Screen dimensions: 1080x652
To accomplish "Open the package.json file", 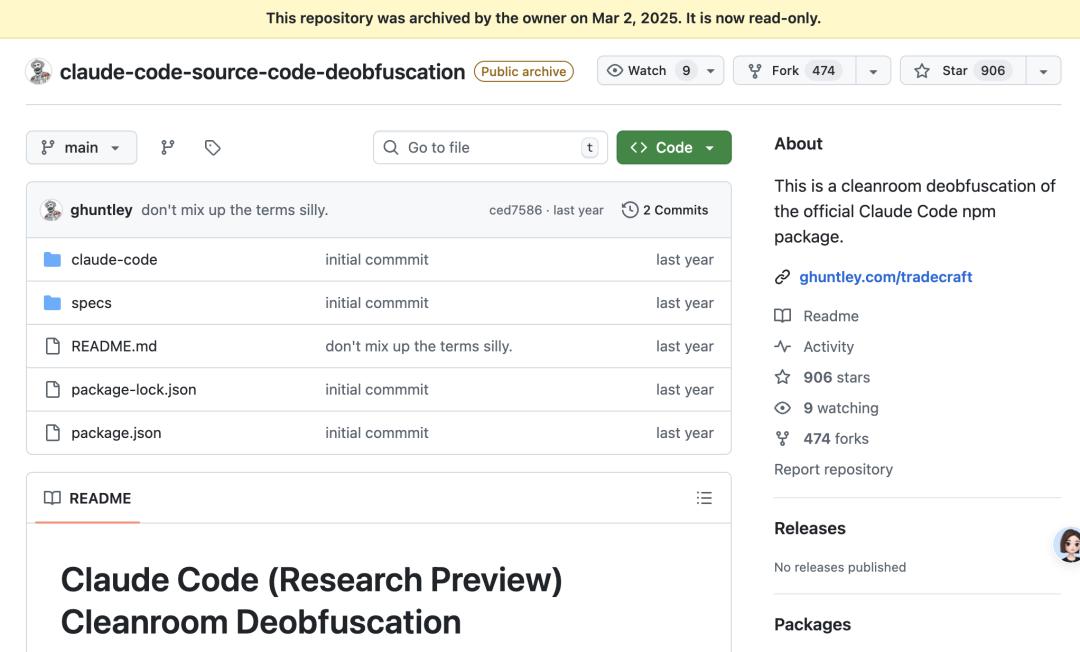I will [x=116, y=433].
